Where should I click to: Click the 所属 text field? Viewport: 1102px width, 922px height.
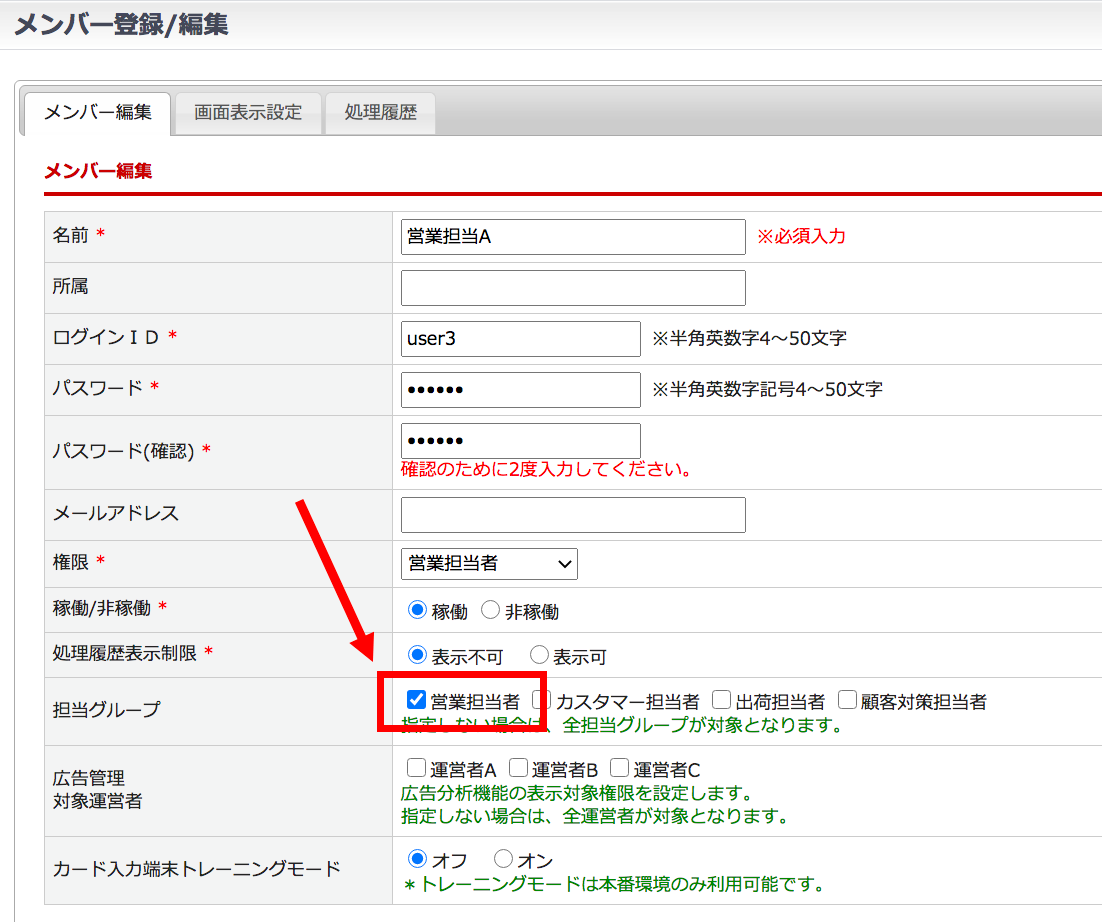[573, 288]
